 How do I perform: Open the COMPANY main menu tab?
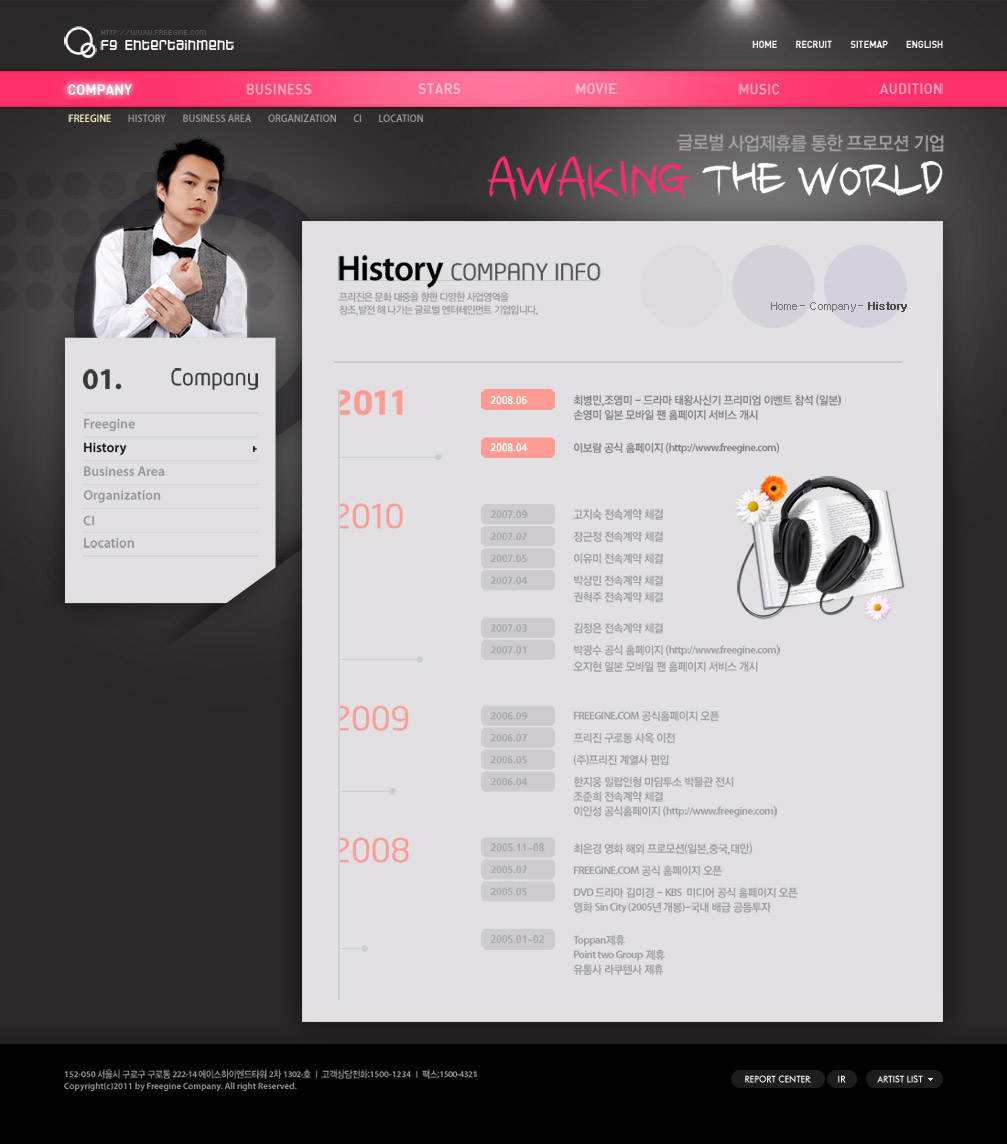tap(100, 90)
